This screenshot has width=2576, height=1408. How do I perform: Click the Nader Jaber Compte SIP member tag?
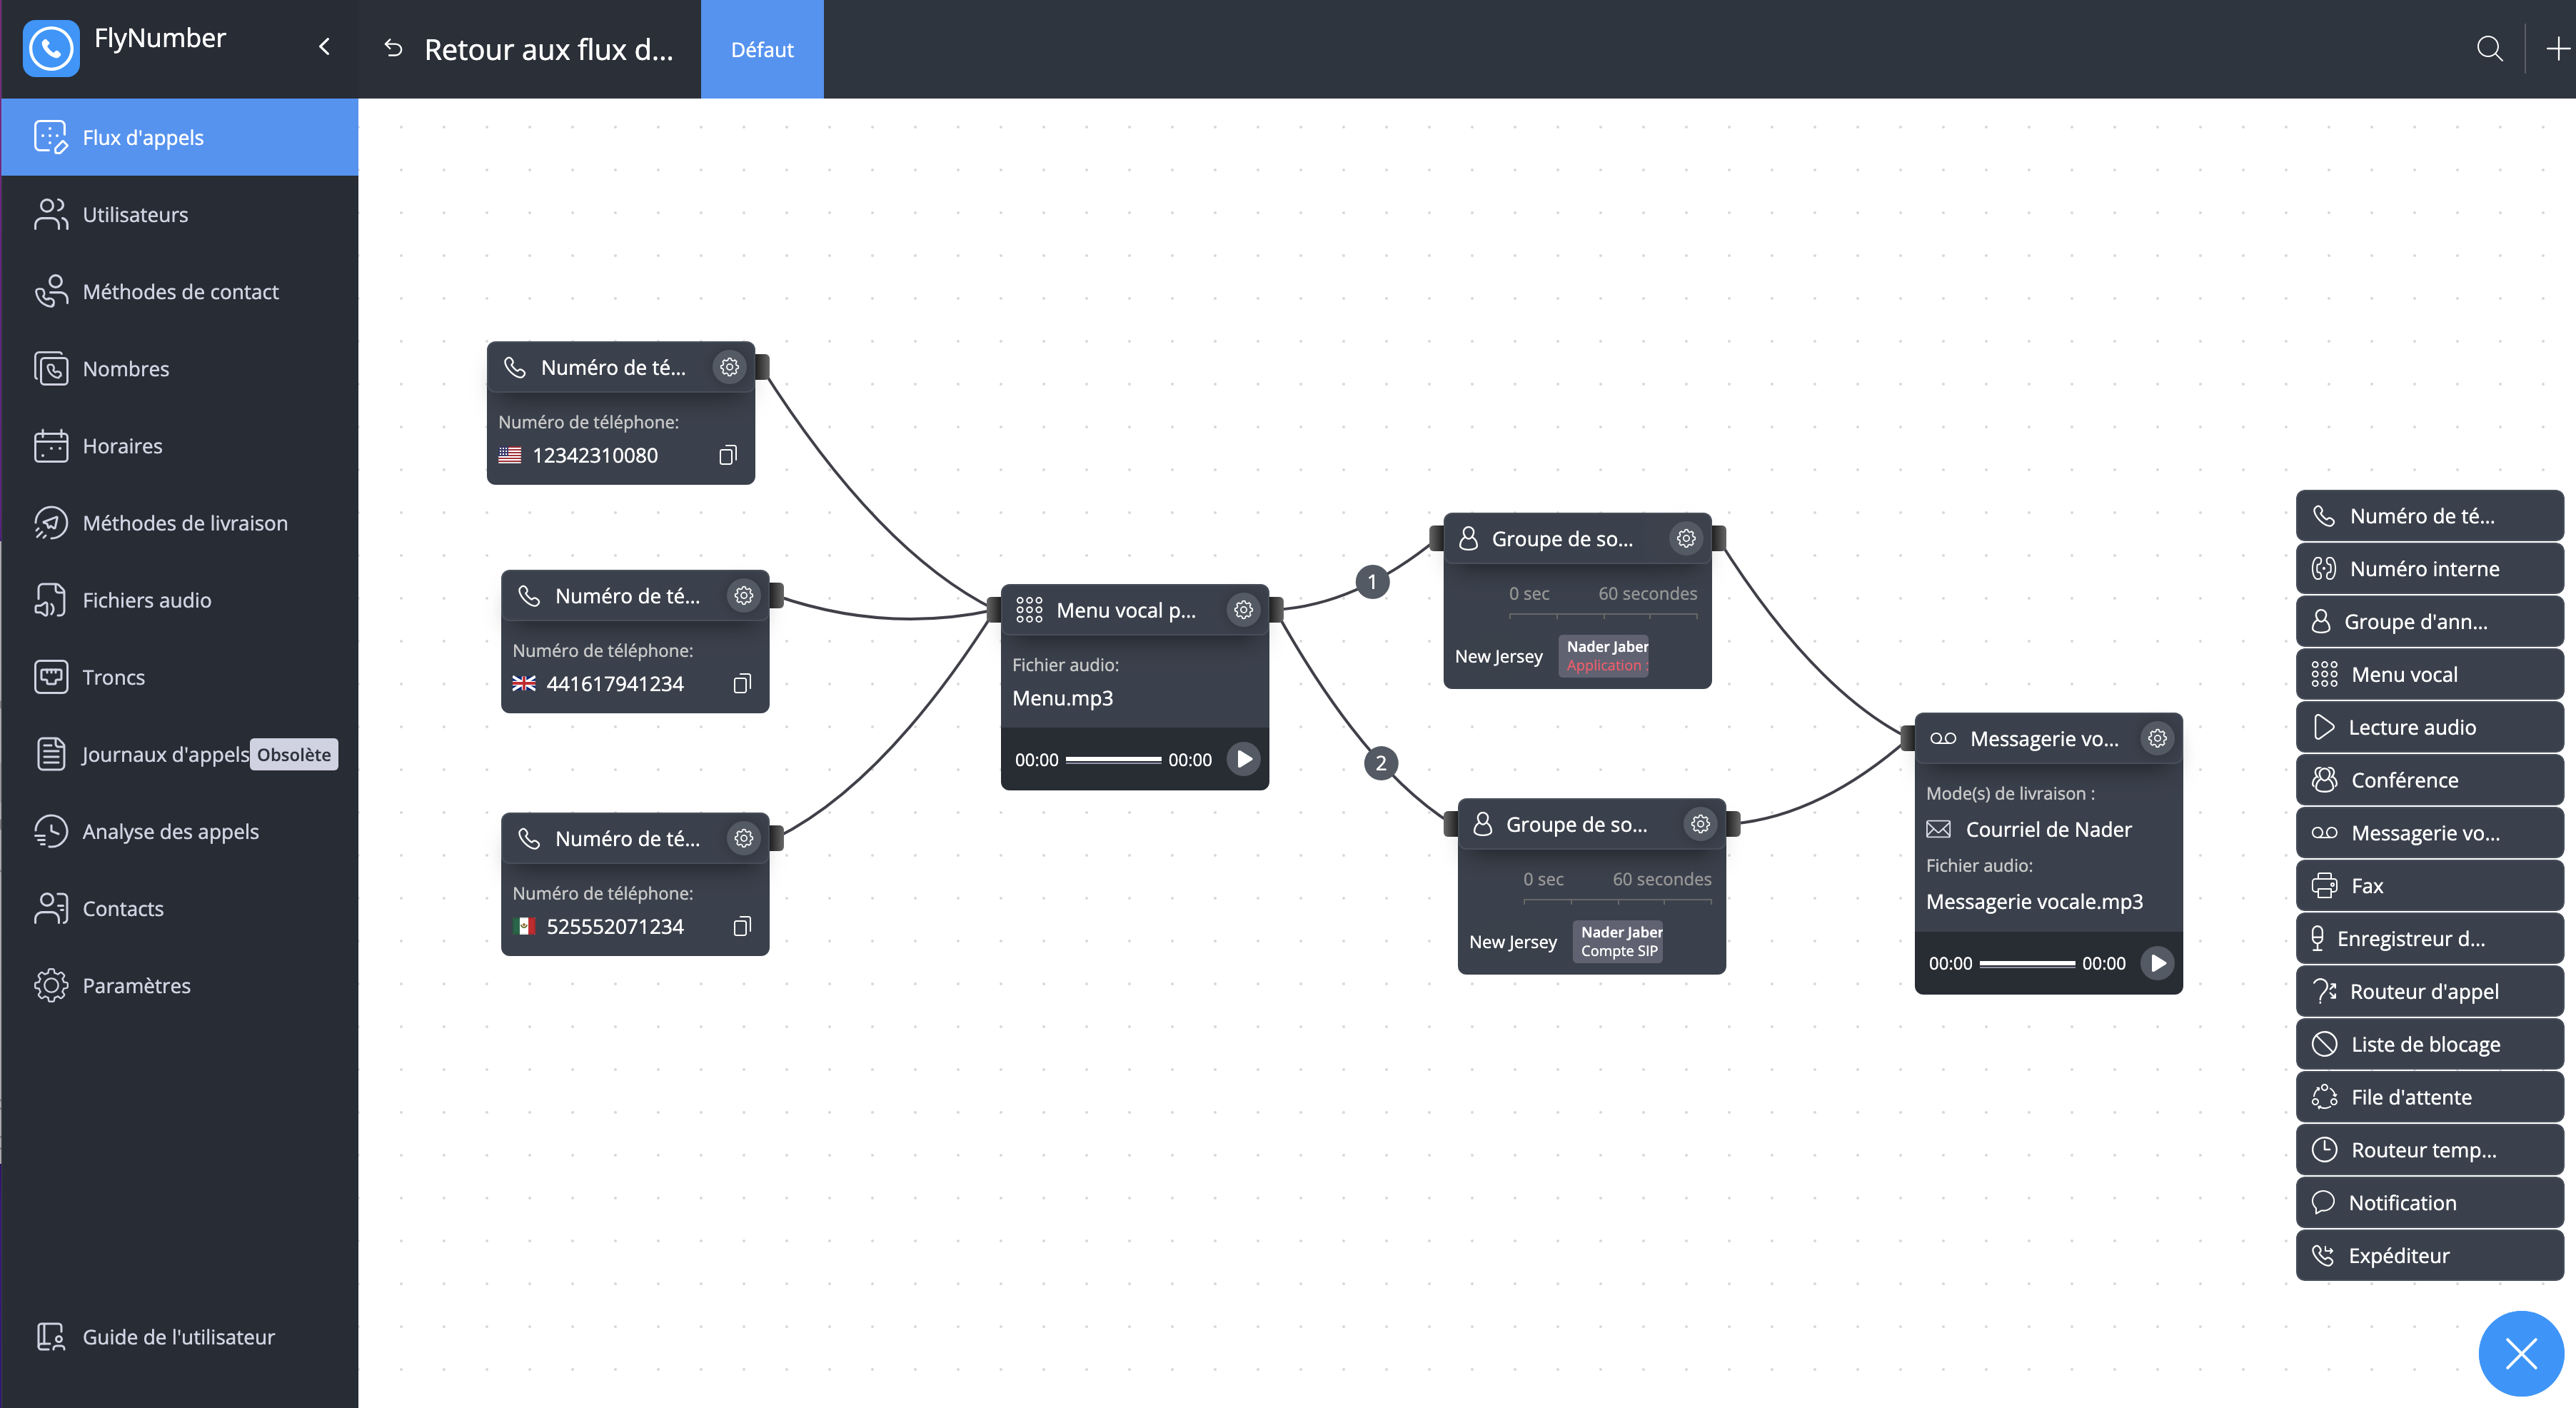(1618, 941)
